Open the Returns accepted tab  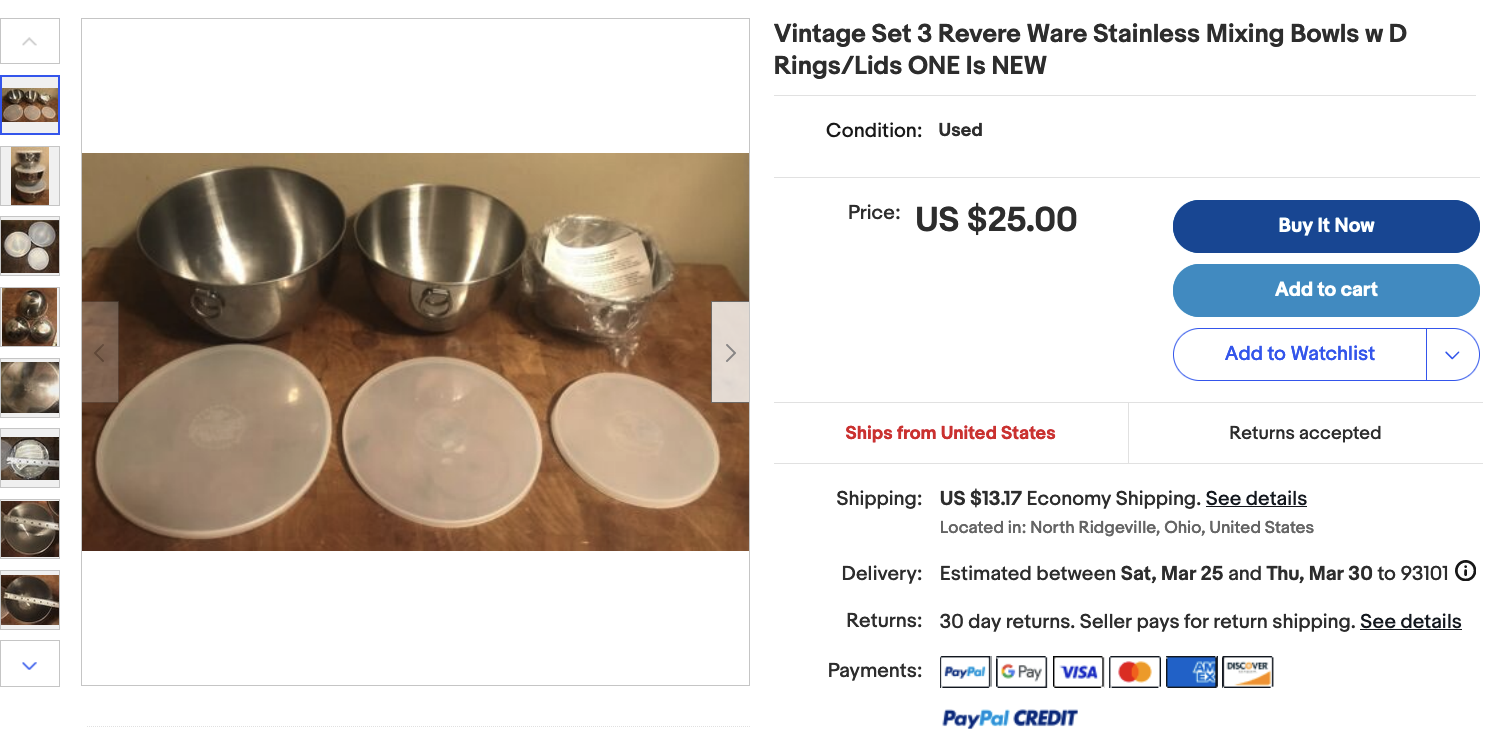pyautogui.click(x=1304, y=432)
